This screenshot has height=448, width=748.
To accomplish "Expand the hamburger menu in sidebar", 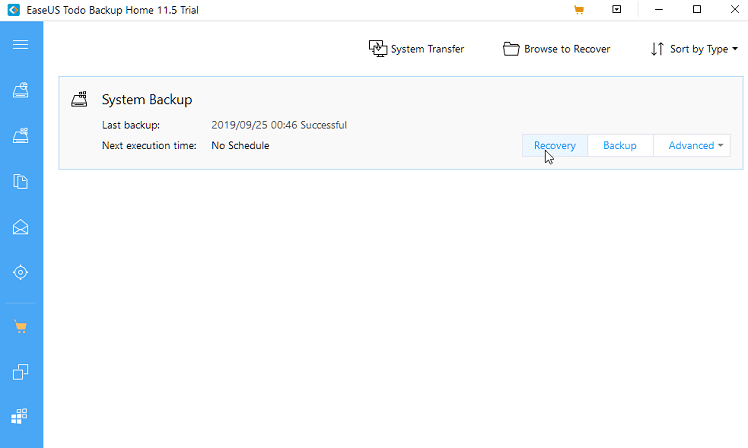I will 21,45.
